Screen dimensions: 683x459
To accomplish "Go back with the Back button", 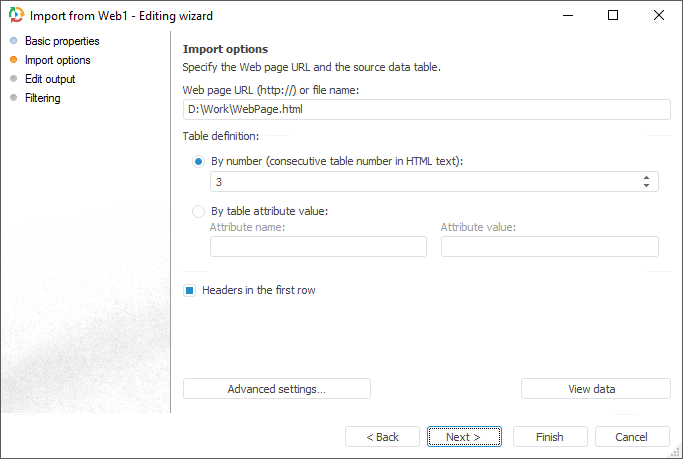I will click(382, 437).
